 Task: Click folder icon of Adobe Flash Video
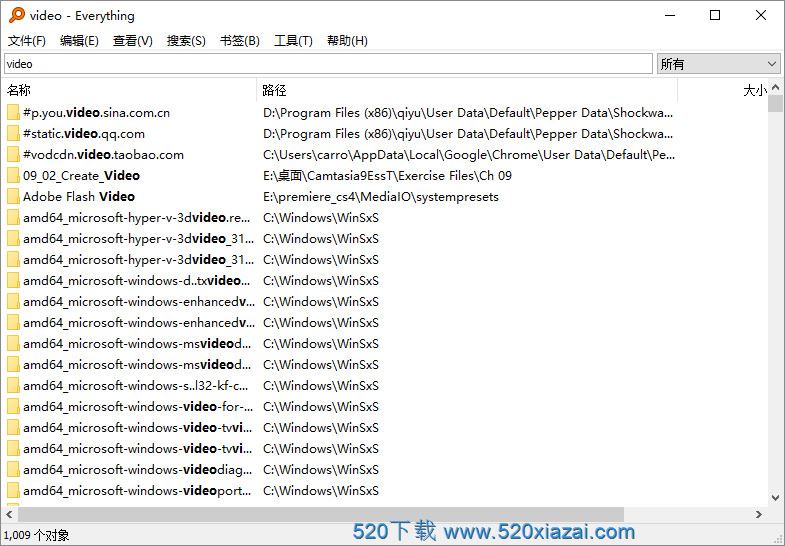click(13, 197)
